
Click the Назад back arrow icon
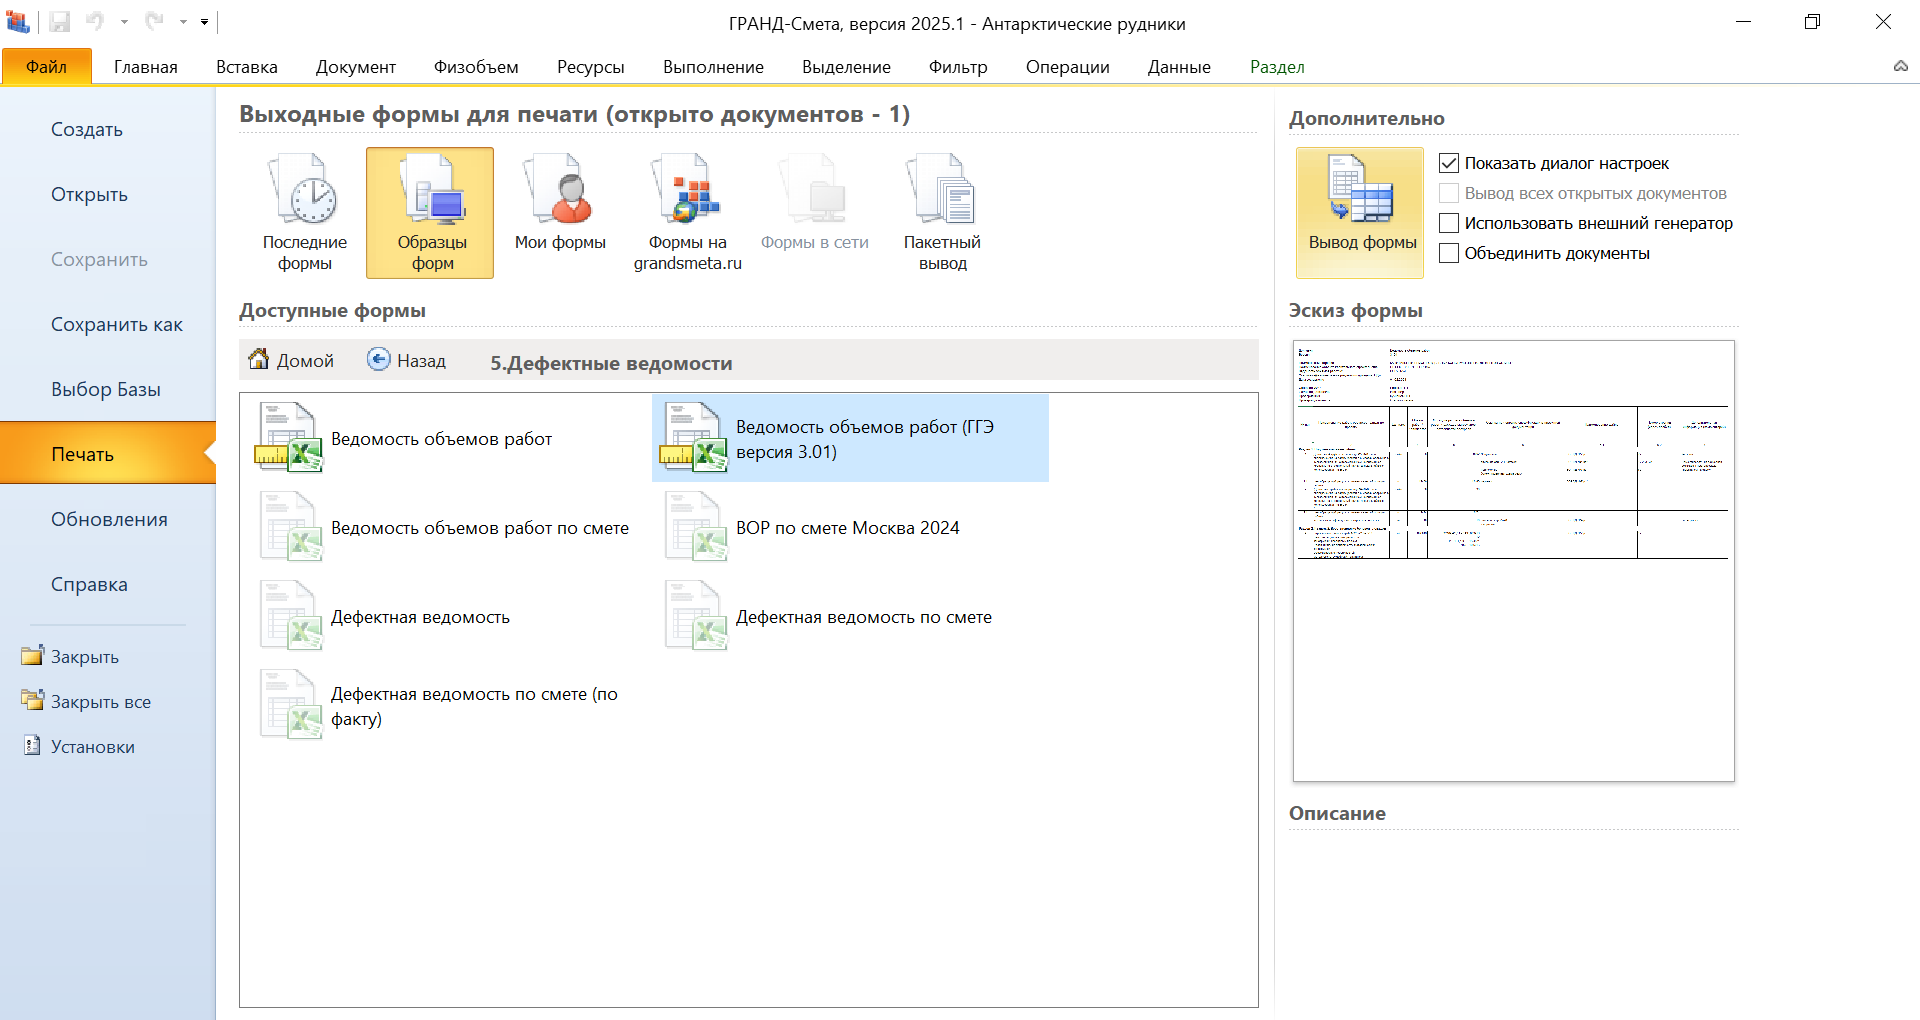(x=379, y=359)
